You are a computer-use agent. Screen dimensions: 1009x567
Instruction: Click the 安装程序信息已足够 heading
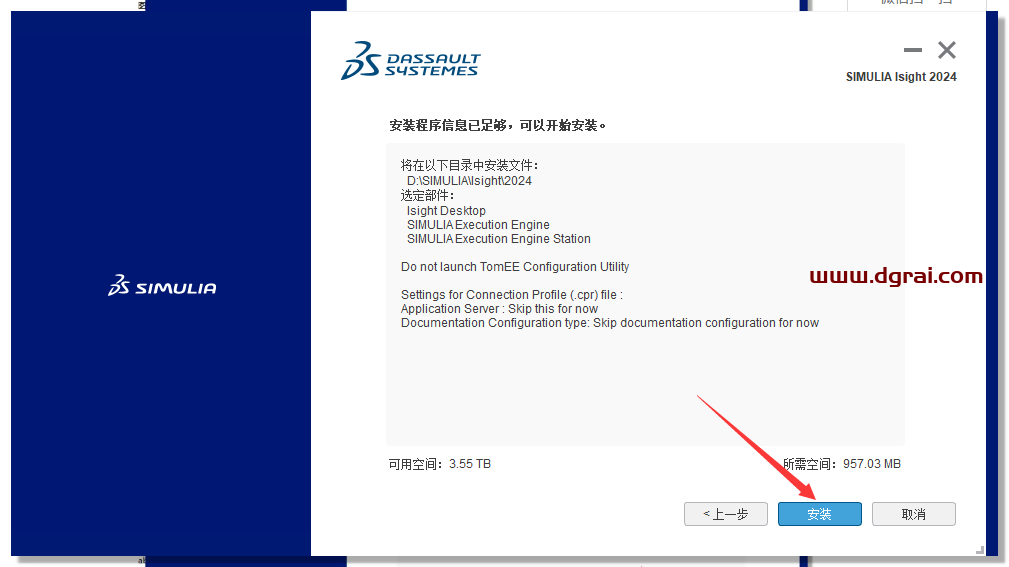tap(497, 125)
